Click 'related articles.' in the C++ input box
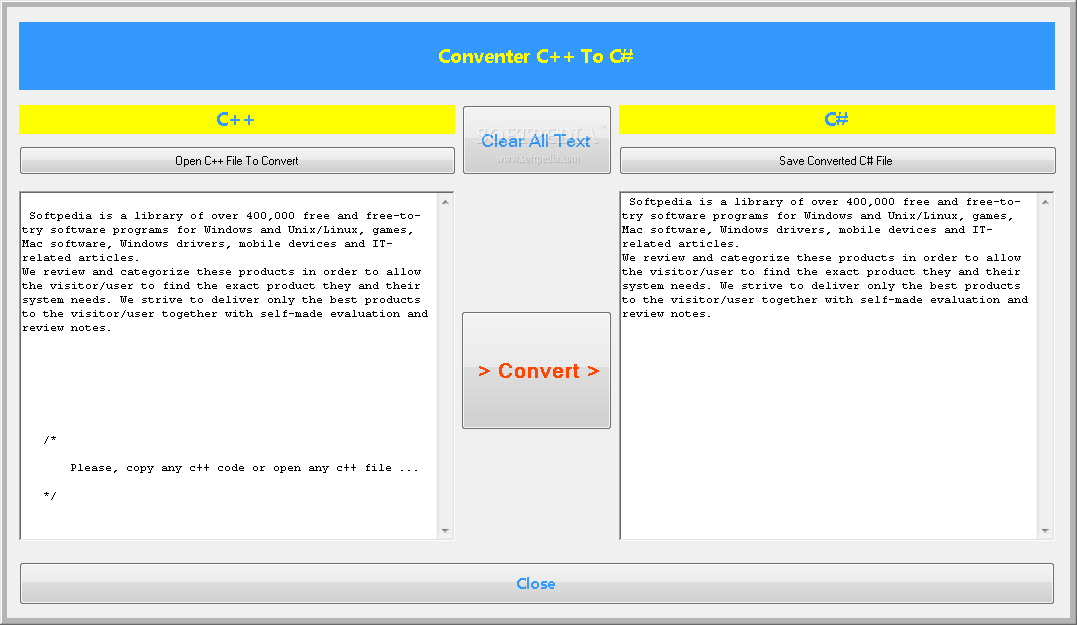This screenshot has height=625, width=1077. coord(80,258)
